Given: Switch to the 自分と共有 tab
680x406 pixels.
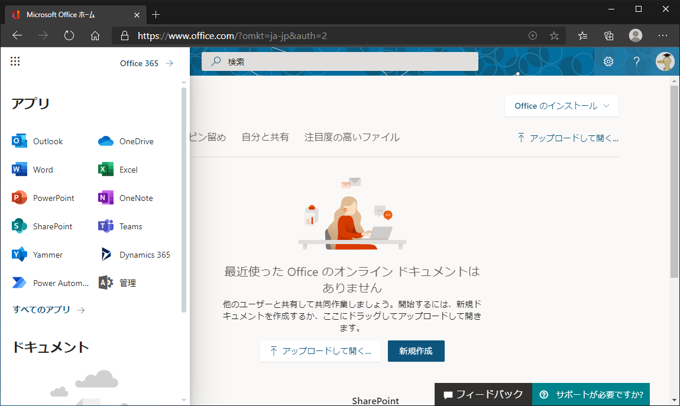Looking at the screenshot, I should click(x=265, y=138).
